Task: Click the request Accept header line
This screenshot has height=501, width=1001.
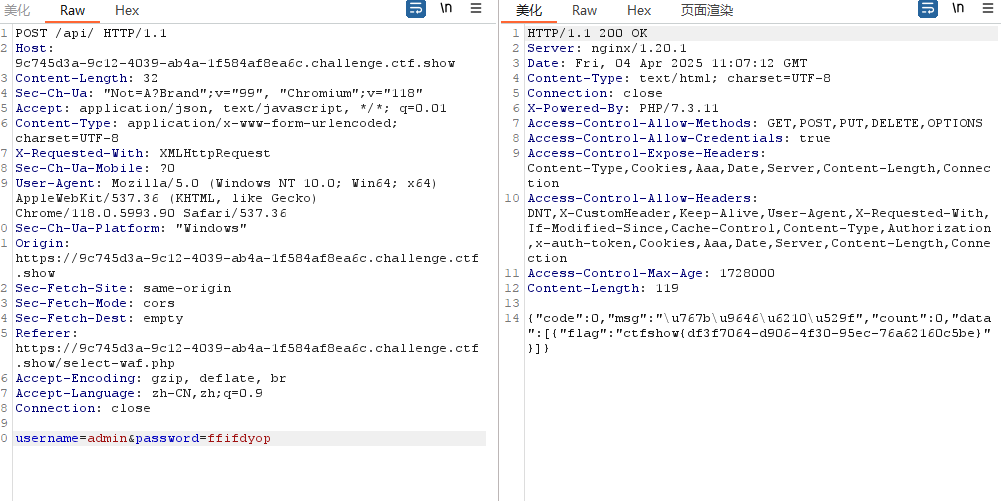Action: 231,108
